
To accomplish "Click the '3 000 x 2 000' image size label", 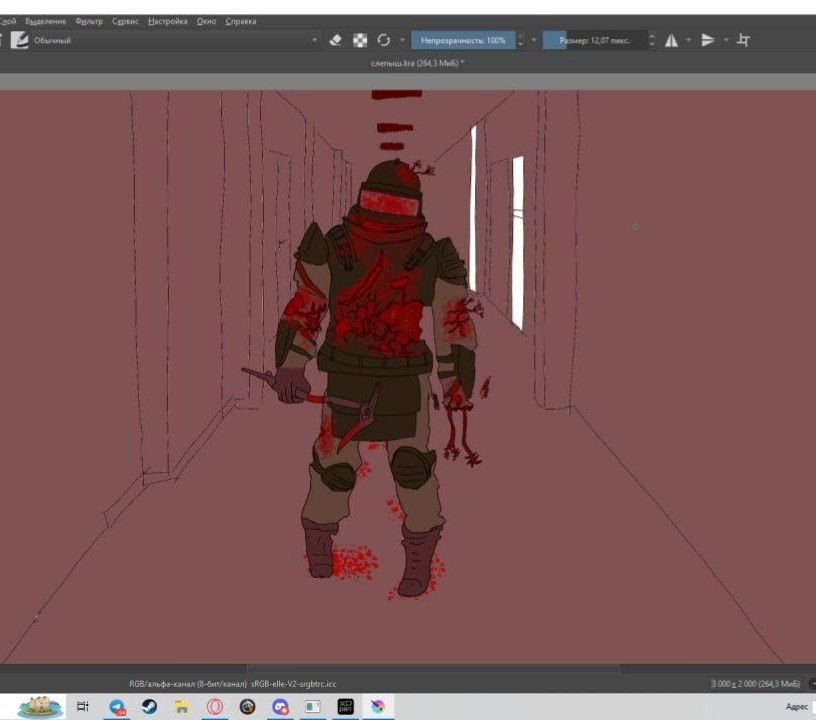I will (755, 683).
